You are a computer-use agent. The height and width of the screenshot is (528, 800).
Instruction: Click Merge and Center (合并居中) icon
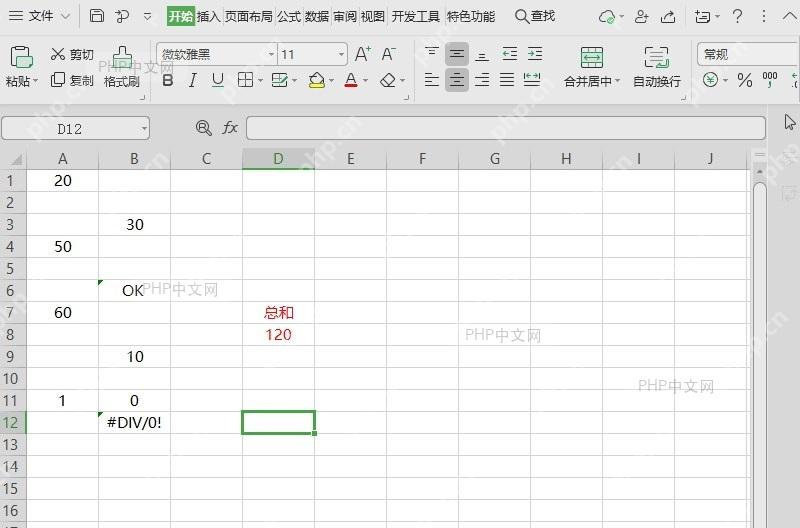[x=592, y=57]
